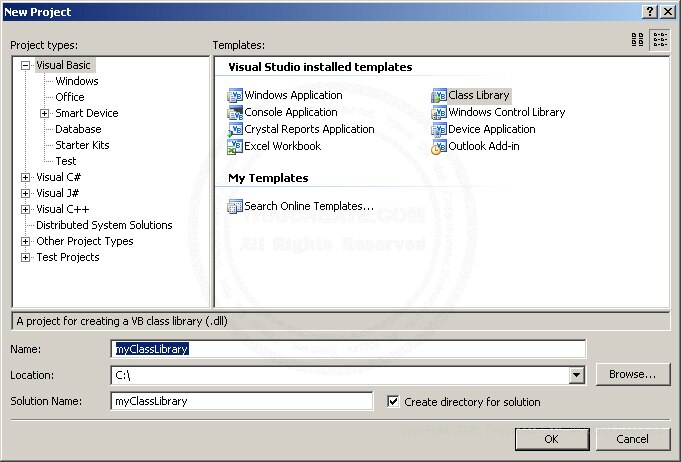Select Test Projects label

click(x=68, y=257)
